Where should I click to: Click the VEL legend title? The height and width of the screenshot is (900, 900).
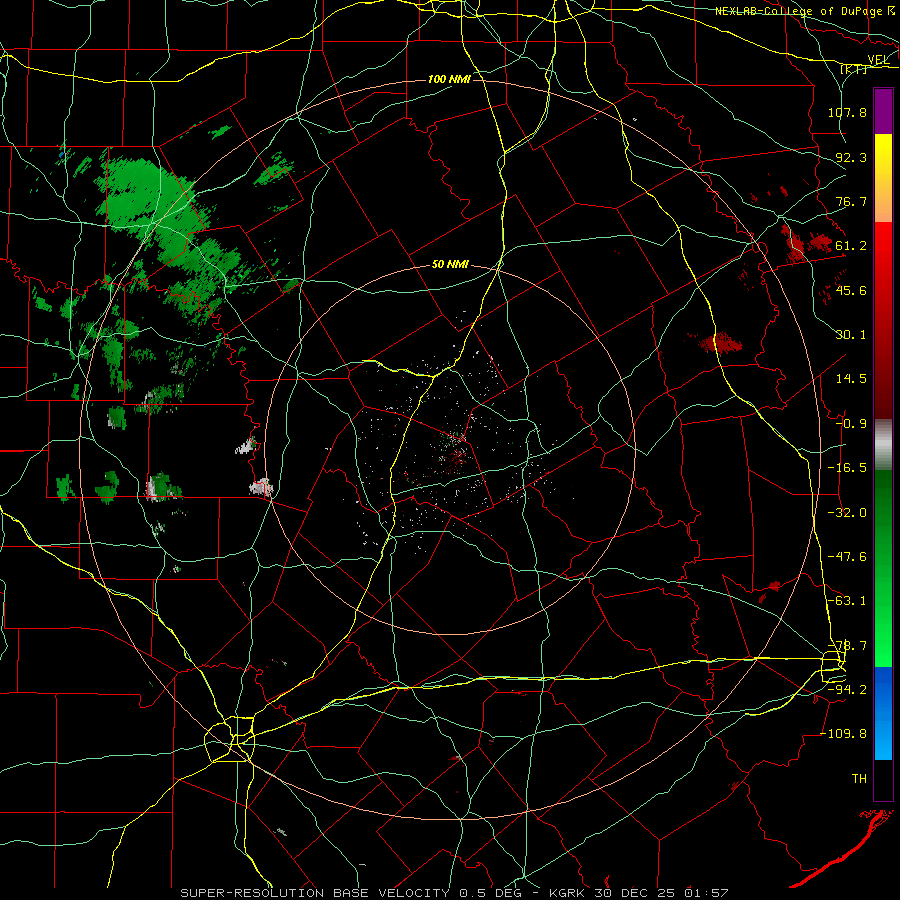coord(878,60)
